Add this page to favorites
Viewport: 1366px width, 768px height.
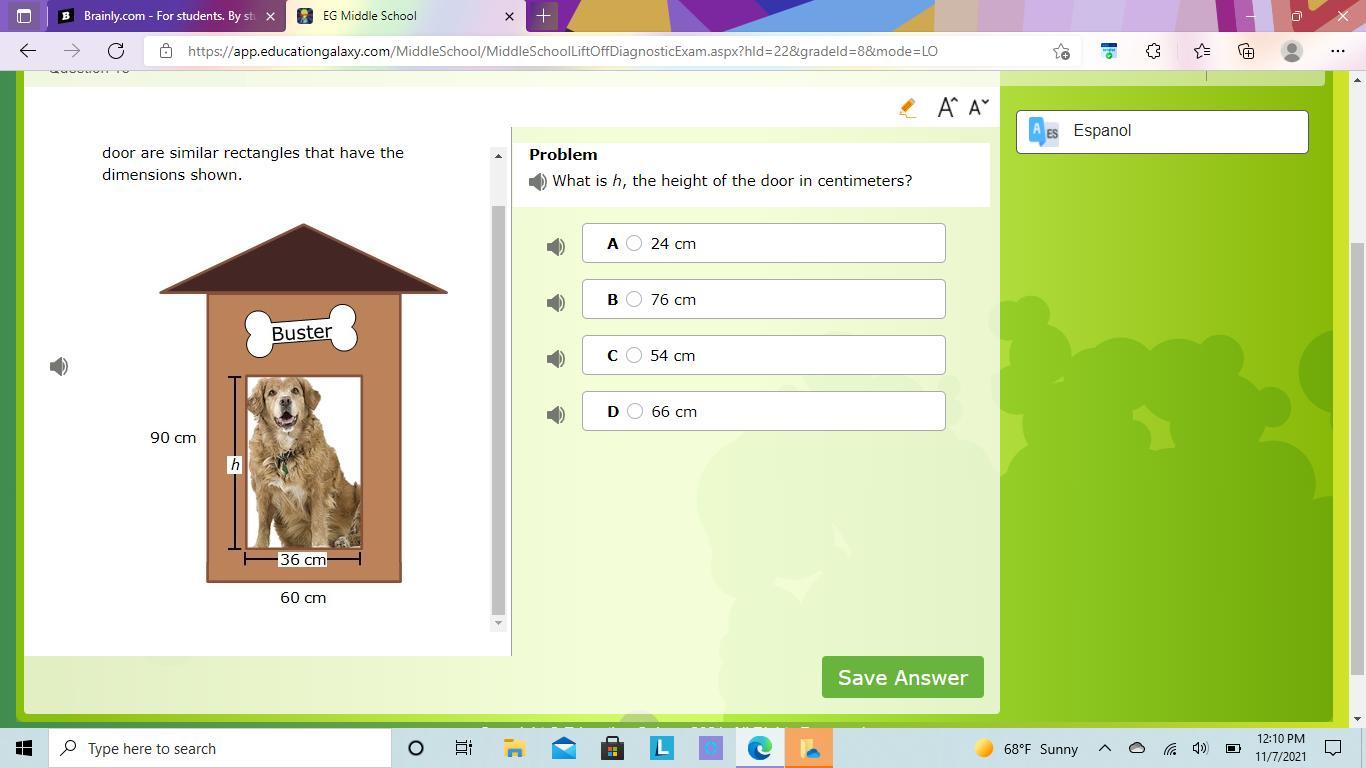tap(1061, 51)
